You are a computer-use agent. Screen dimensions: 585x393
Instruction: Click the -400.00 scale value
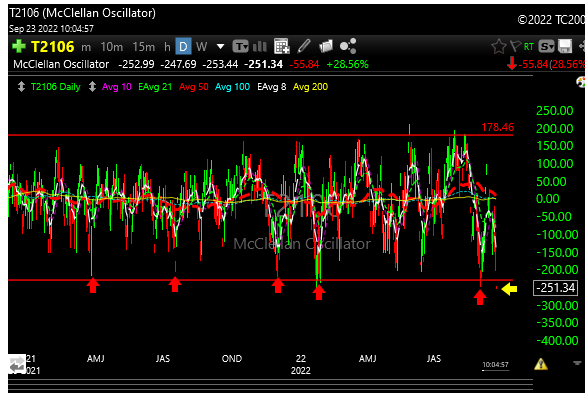click(557, 340)
